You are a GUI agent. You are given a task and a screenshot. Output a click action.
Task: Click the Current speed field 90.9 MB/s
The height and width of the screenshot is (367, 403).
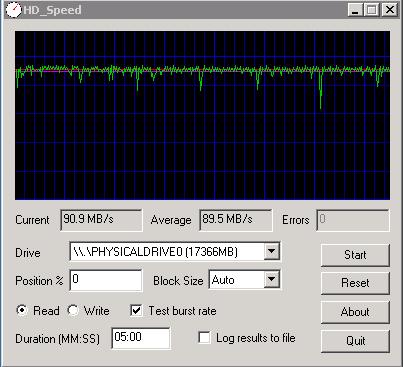click(x=101, y=220)
